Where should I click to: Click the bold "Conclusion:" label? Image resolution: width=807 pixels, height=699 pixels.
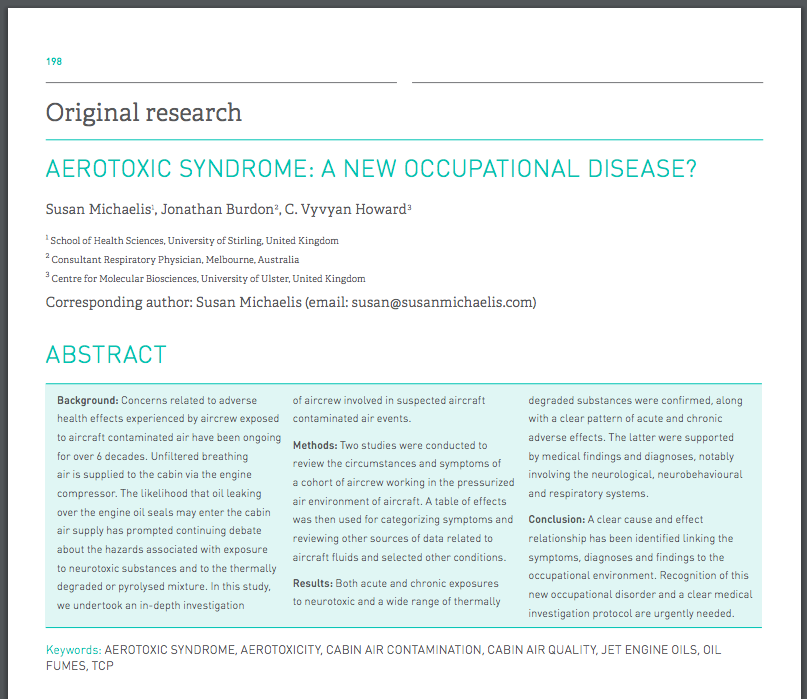[556, 520]
